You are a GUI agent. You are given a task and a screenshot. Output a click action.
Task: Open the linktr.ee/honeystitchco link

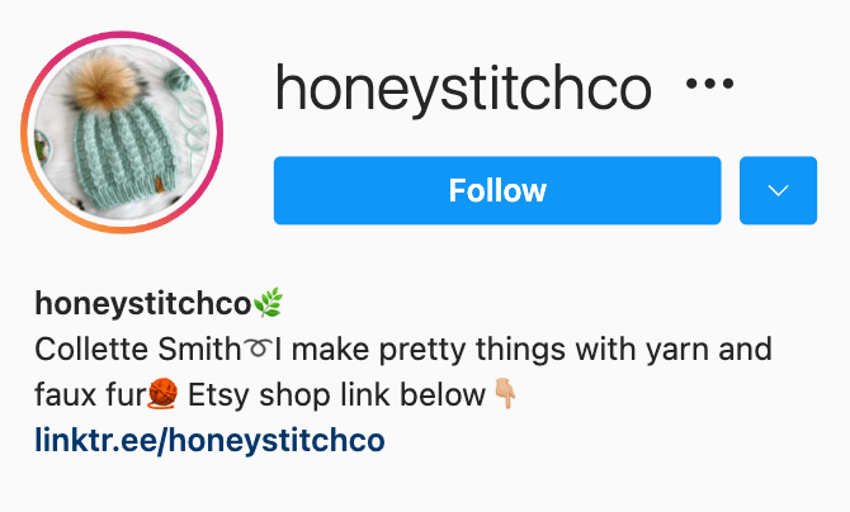tap(210, 440)
